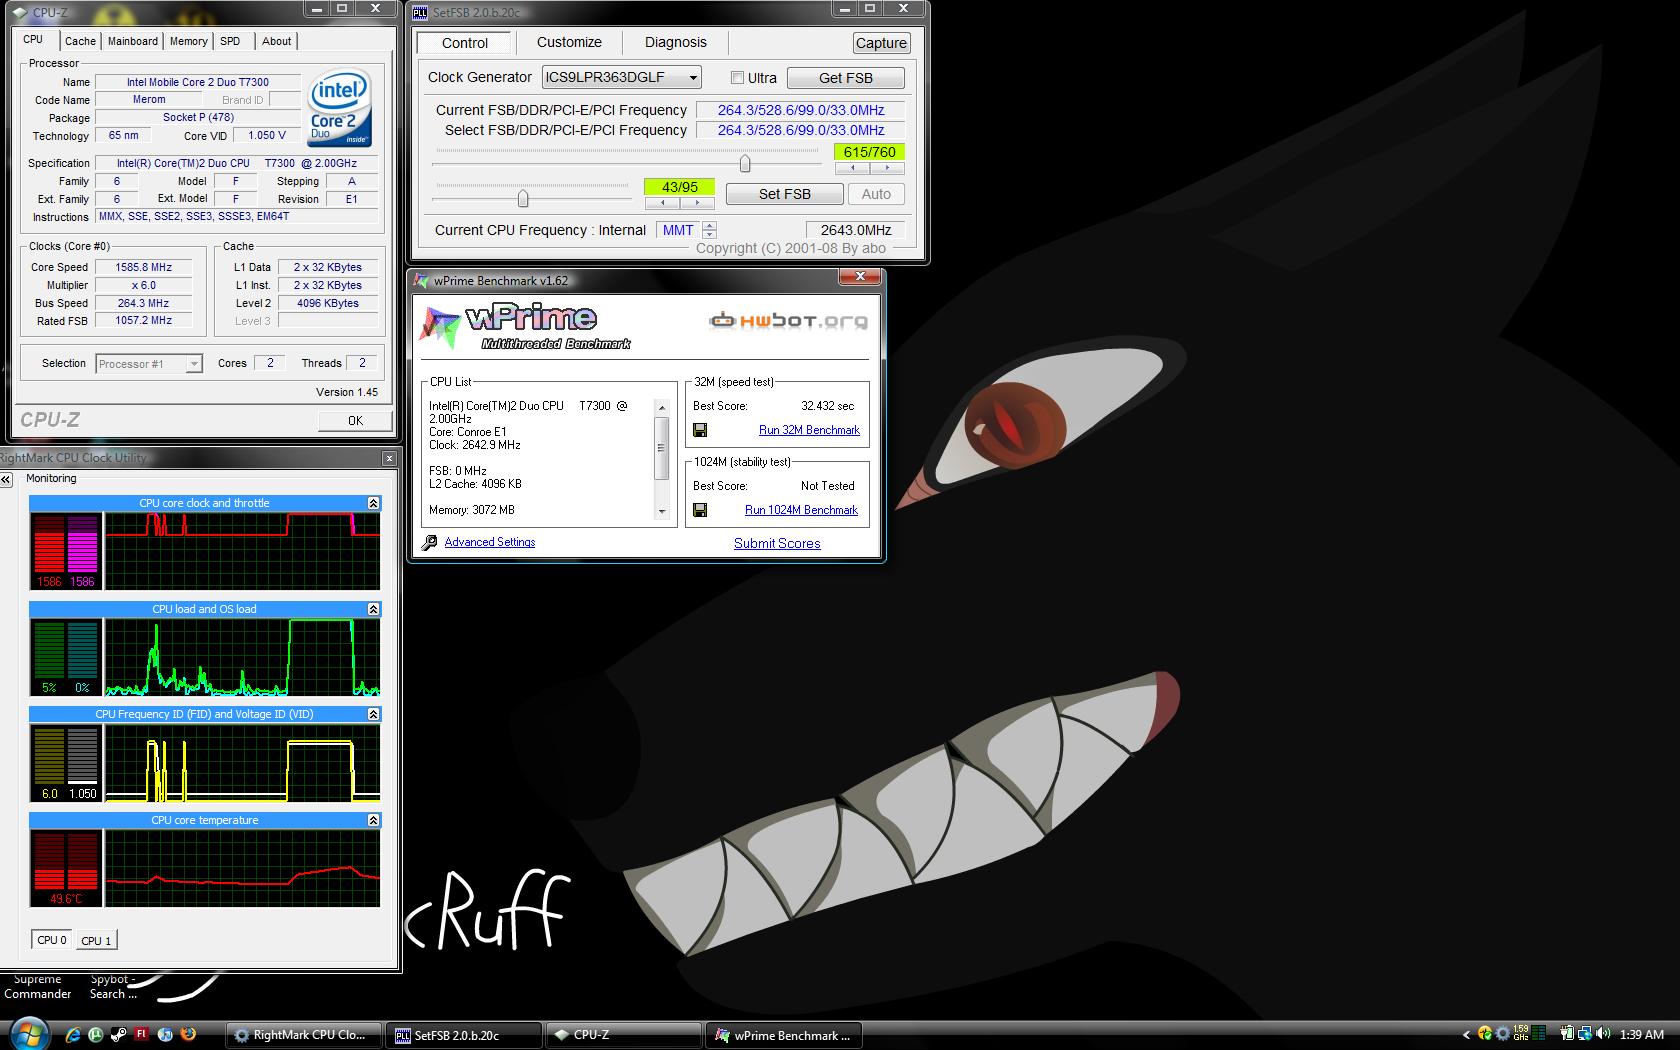The image size is (1680, 1050).
Task: Click the Run 32M Benchmark link
Action: click(809, 430)
